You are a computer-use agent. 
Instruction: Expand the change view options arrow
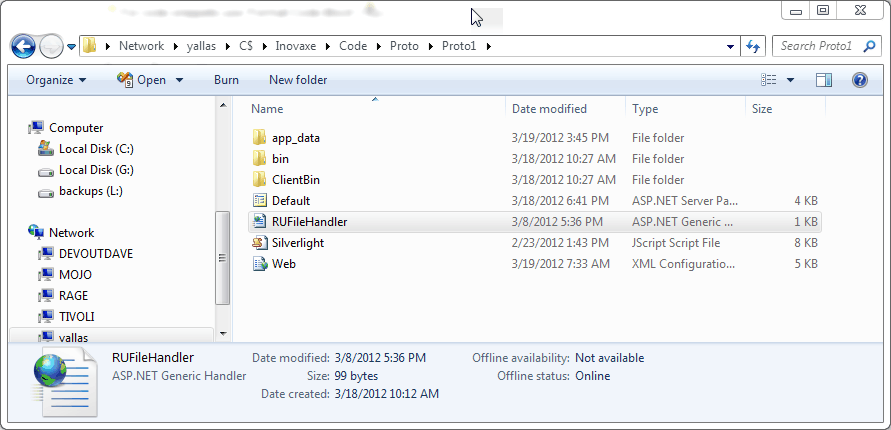pos(790,80)
